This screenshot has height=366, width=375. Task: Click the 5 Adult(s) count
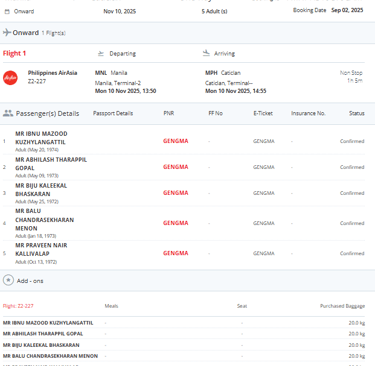click(x=214, y=11)
